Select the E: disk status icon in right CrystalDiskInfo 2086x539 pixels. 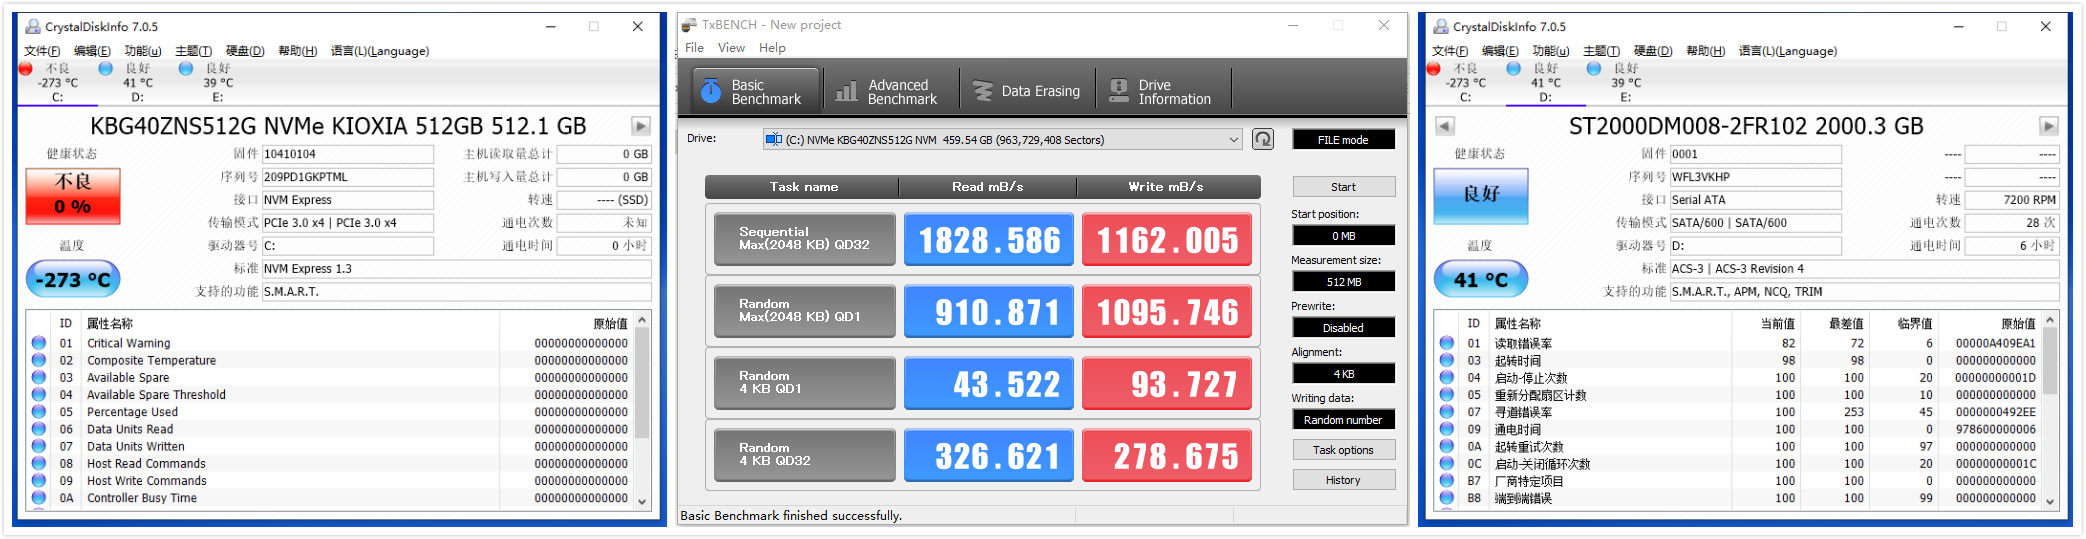coord(1594,69)
